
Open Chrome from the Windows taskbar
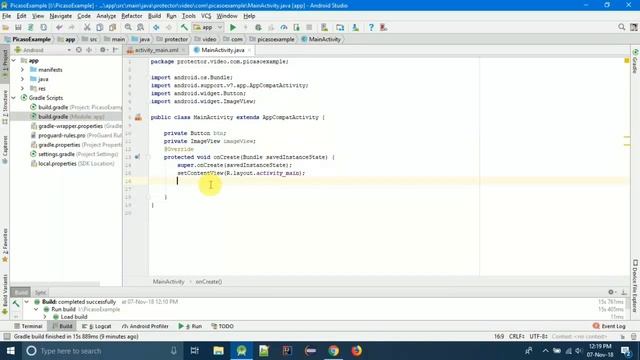point(333,351)
